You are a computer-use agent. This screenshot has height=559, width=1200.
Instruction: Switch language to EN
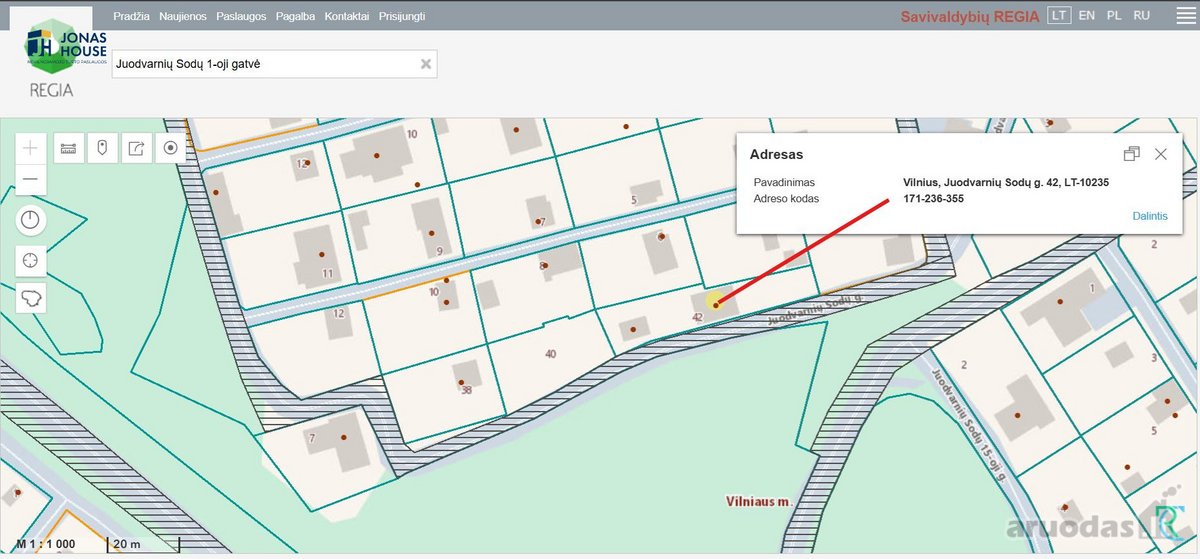1087,16
